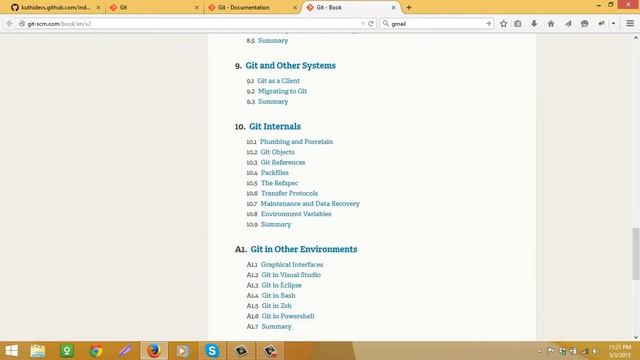Switch to the kuthidevs.github.com tab
The width and height of the screenshot is (640, 360).
55,7
